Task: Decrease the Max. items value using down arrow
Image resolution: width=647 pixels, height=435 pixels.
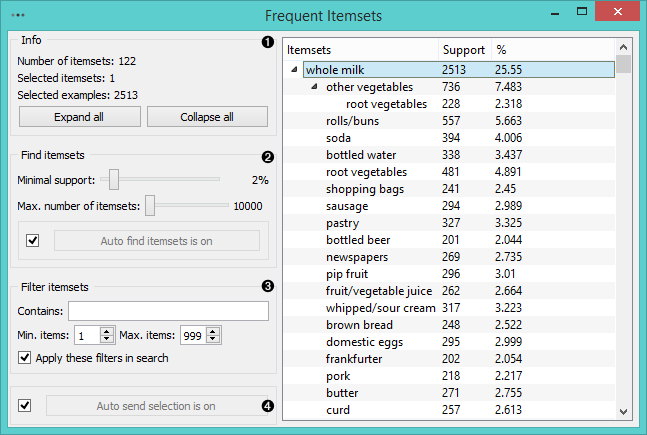Action: coord(213,339)
